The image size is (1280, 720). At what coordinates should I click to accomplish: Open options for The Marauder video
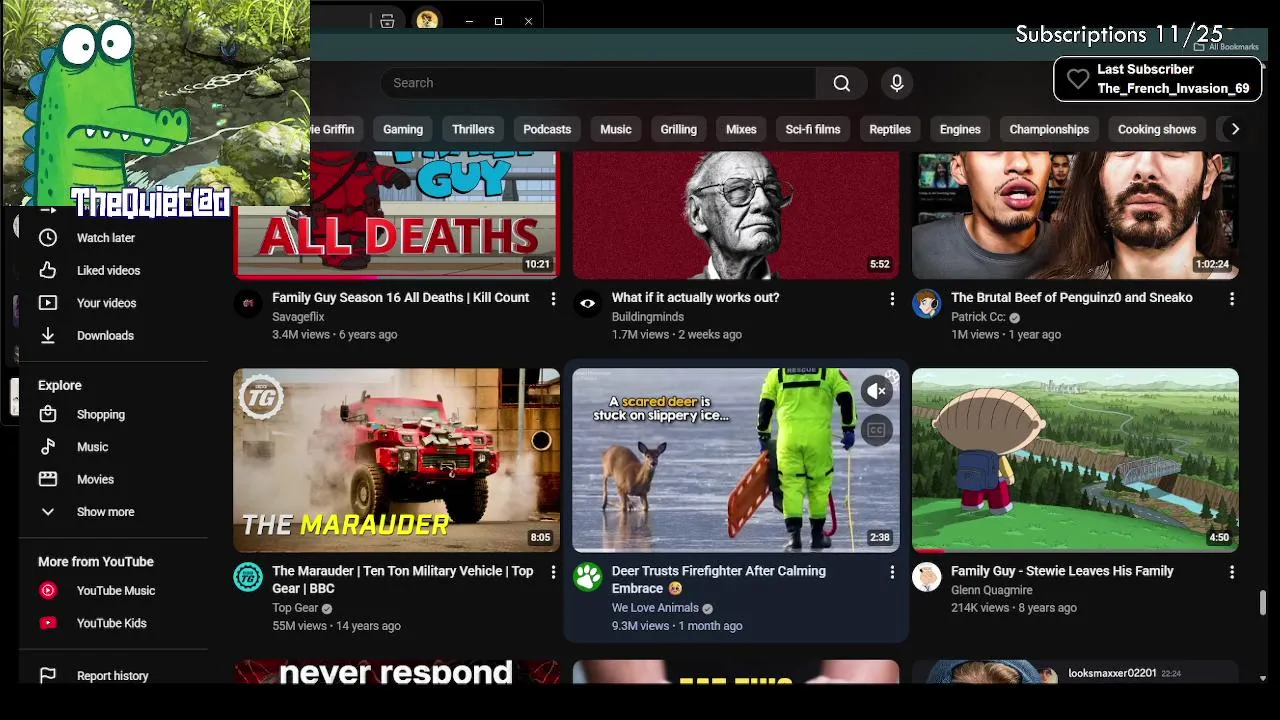(553, 572)
